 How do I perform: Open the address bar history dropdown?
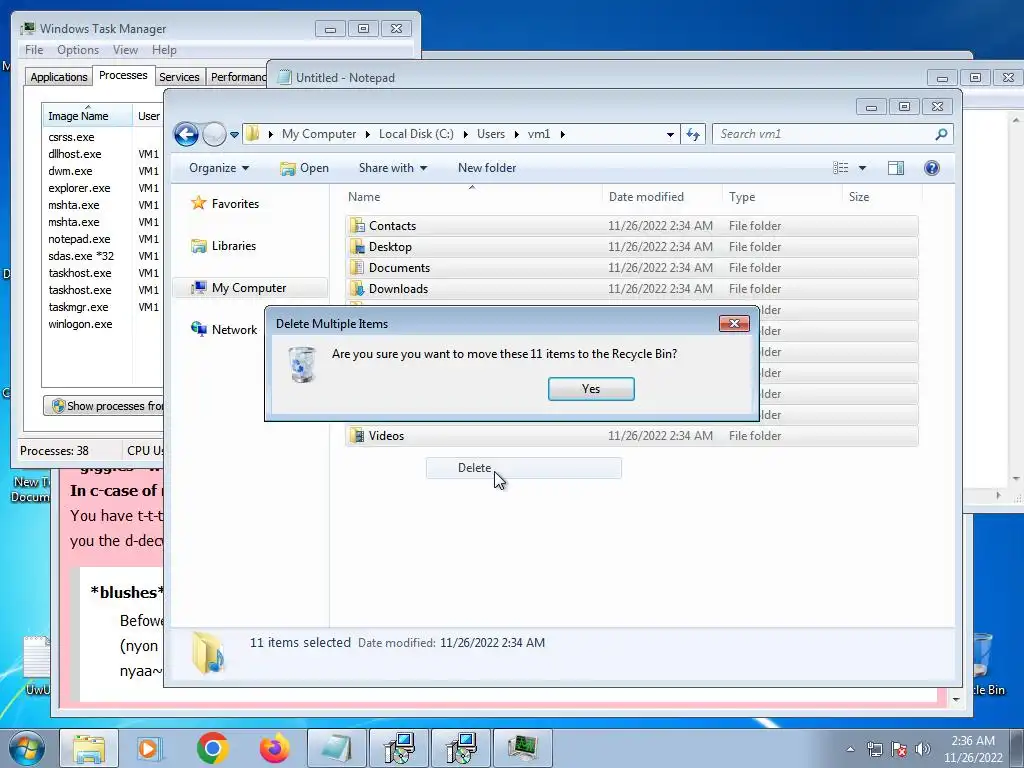tap(670, 135)
